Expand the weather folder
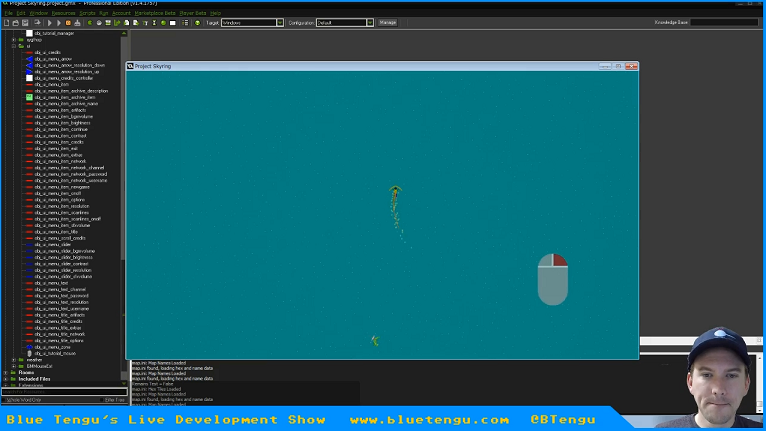Viewport: 766px width, 431px height. [14, 360]
